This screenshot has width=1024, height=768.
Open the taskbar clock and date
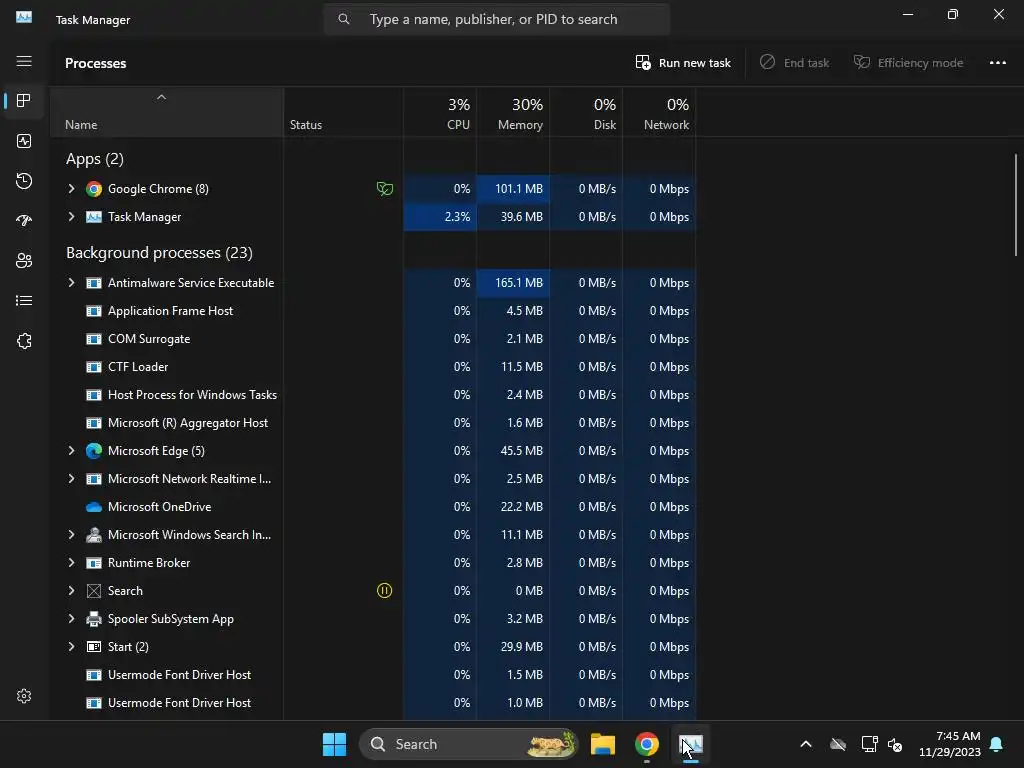tap(950, 744)
